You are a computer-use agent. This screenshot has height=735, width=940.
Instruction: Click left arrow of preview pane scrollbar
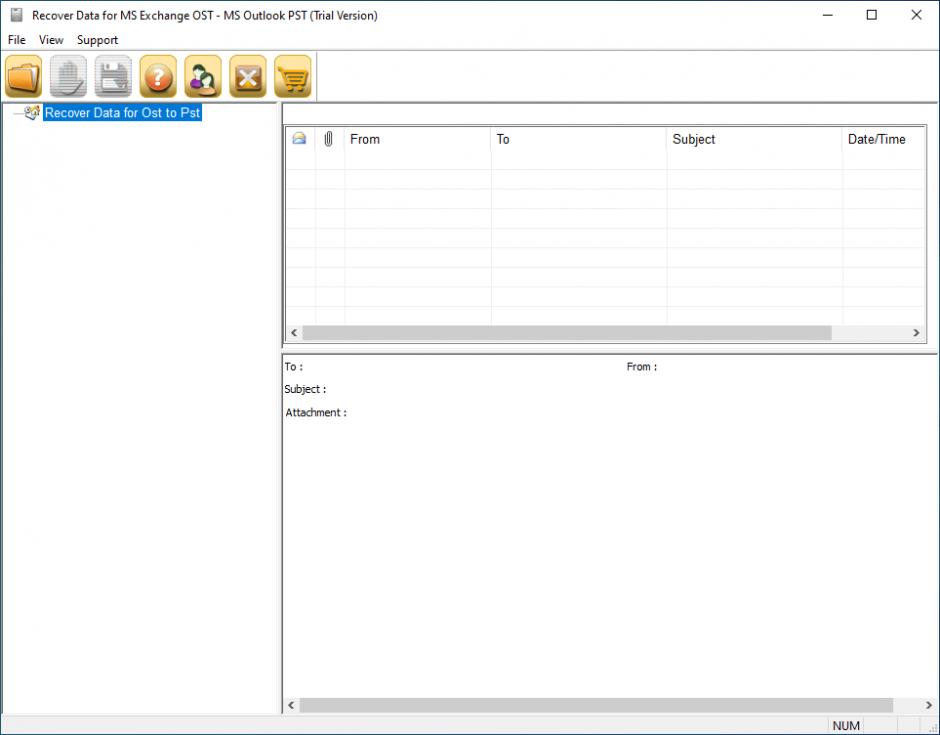pyautogui.click(x=291, y=705)
